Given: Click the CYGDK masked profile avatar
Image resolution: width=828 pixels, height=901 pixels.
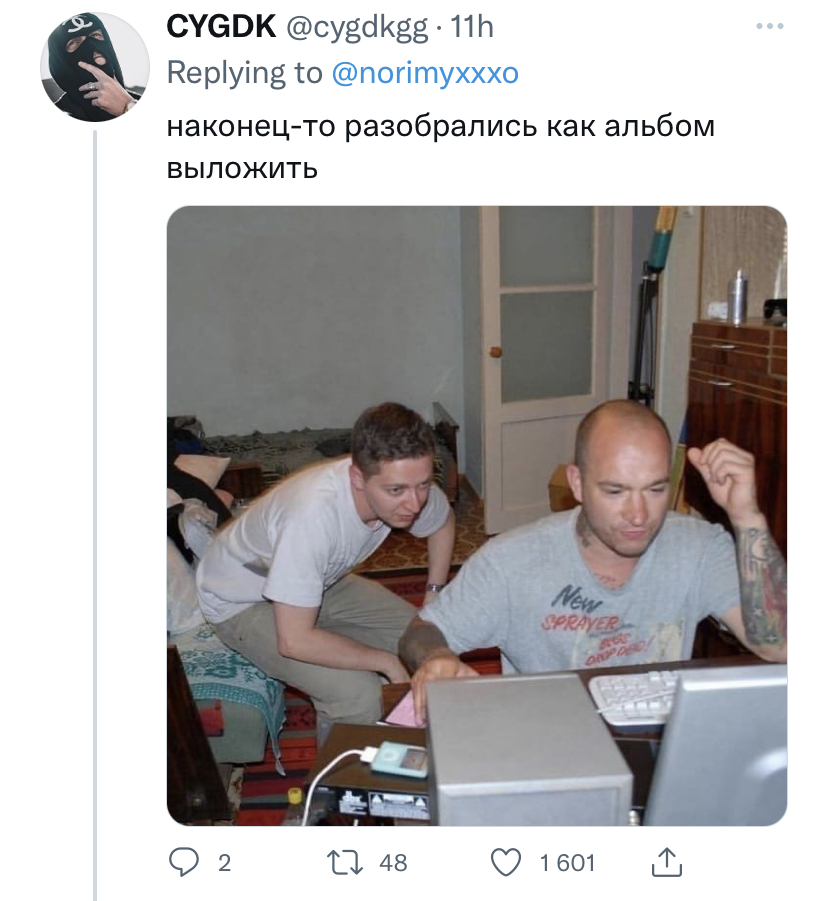Looking at the screenshot, I should tap(94, 67).
